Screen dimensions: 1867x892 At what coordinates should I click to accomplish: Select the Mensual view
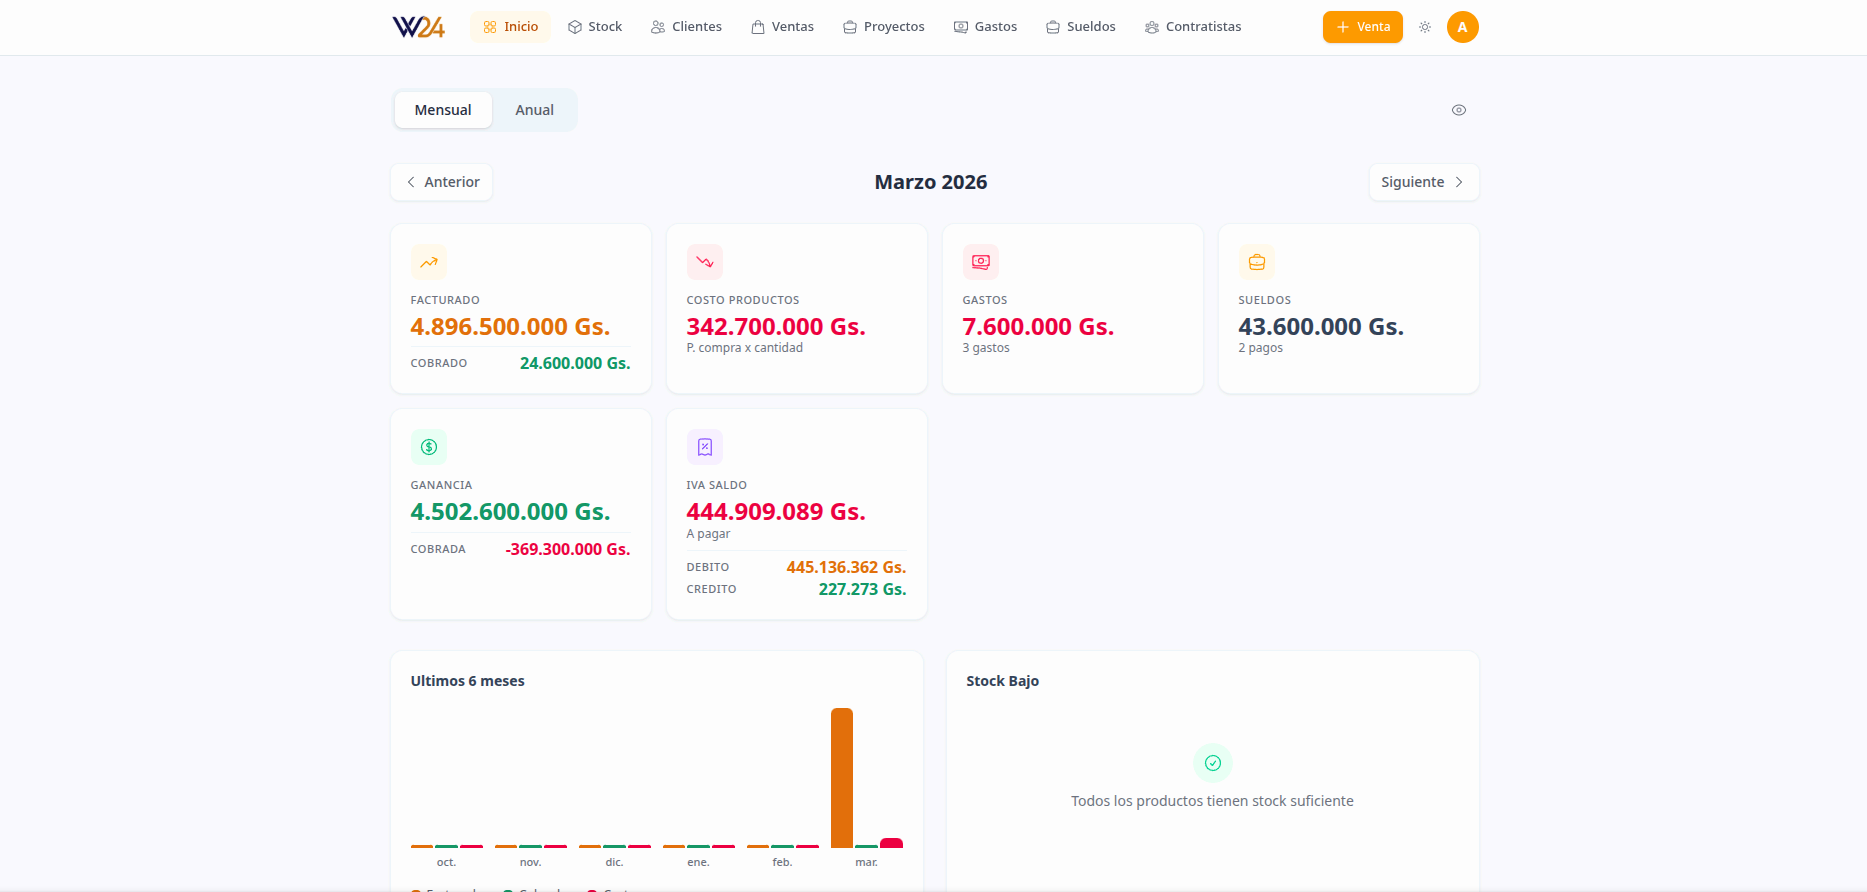[x=443, y=110]
